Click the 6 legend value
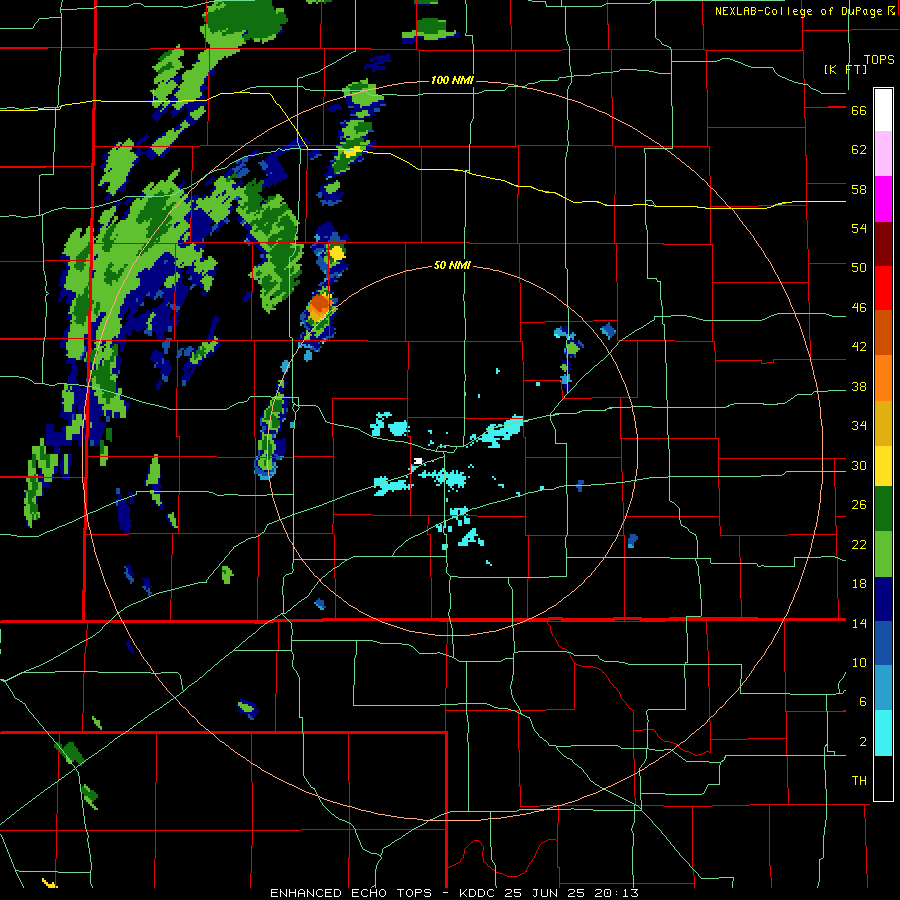 coord(863,702)
